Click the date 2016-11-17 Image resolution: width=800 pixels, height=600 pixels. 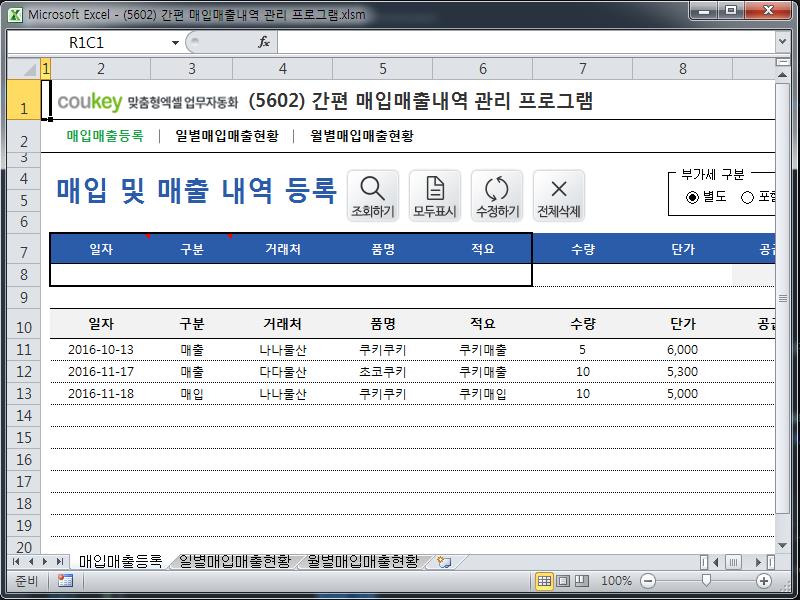pyautogui.click(x=101, y=372)
